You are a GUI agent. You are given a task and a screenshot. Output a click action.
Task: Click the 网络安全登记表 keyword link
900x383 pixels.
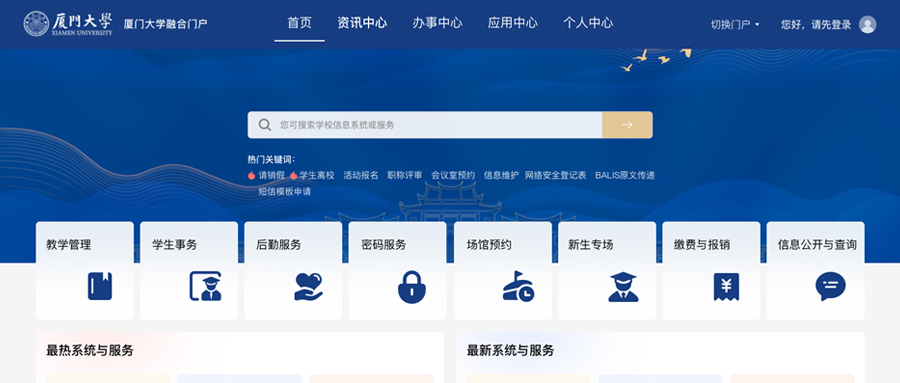coord(556,175)
